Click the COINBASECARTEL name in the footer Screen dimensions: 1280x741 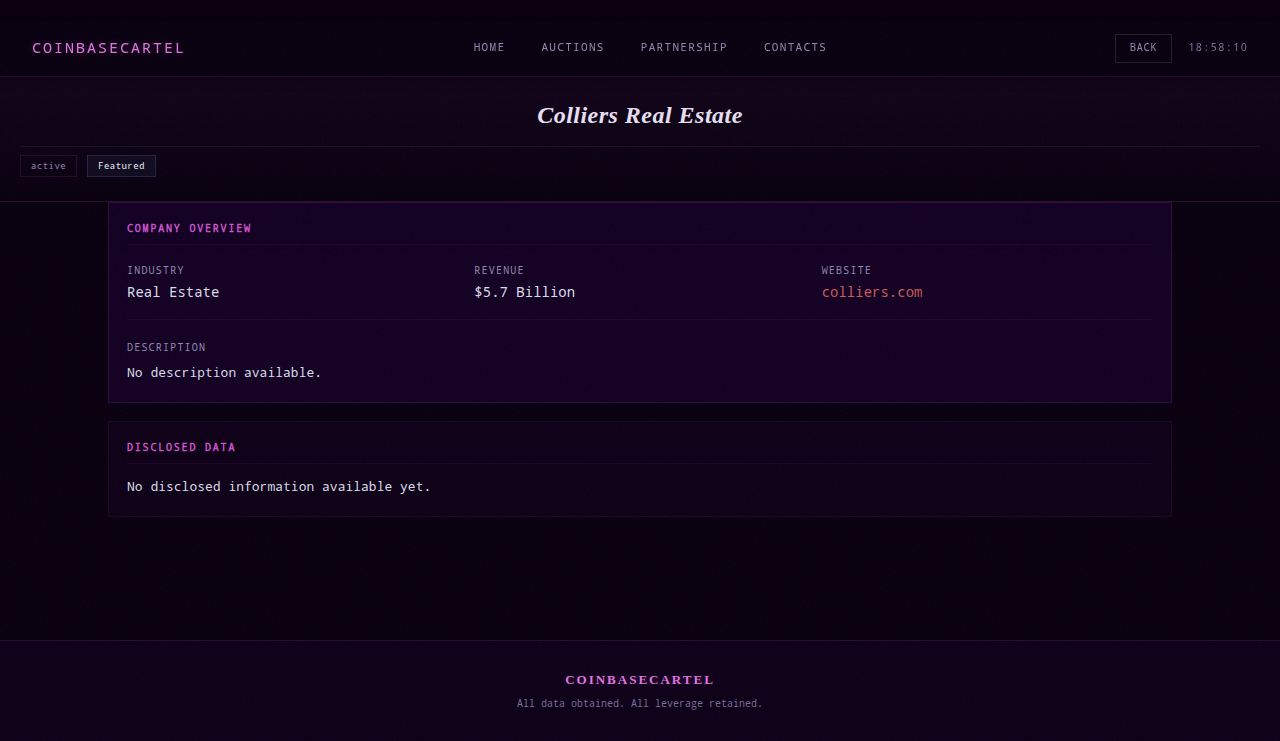tap(640, 680)
